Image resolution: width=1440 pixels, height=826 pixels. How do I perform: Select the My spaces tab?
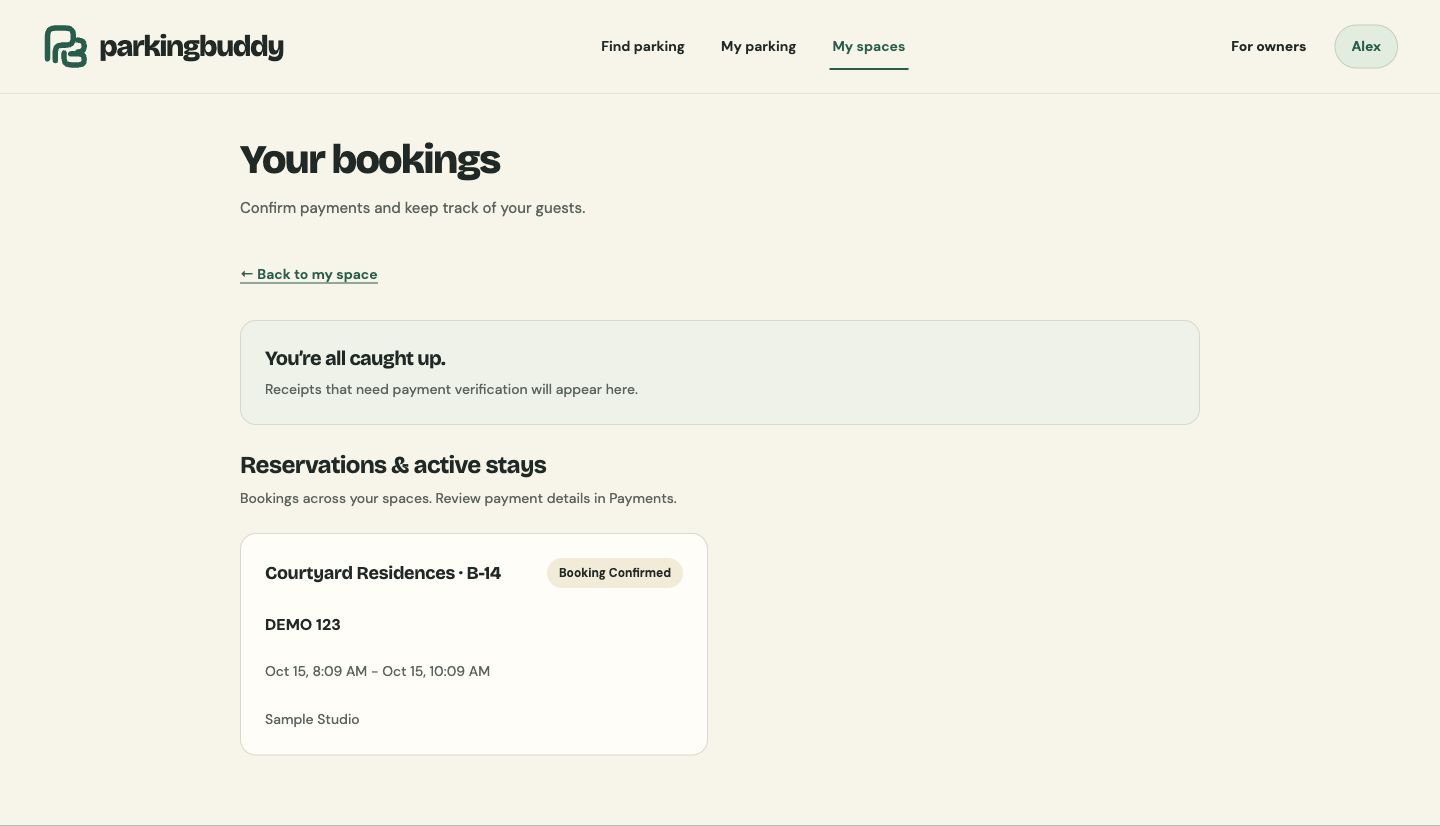[x=868, y=46]
